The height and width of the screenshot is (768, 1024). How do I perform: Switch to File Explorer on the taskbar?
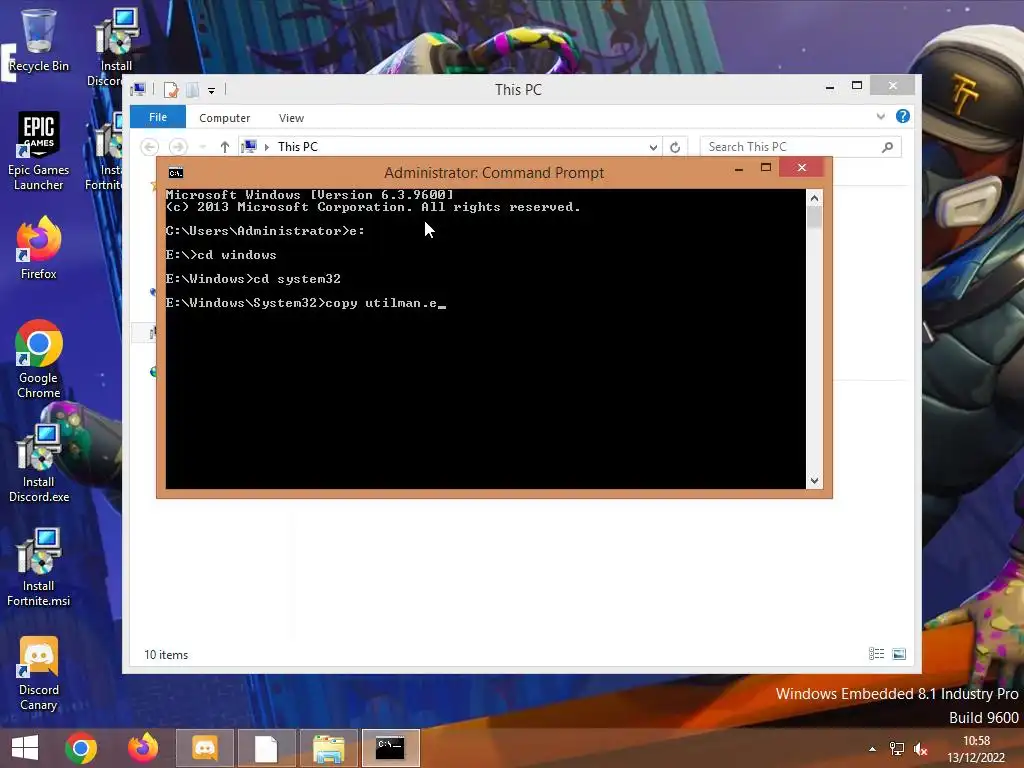[328, 748]
